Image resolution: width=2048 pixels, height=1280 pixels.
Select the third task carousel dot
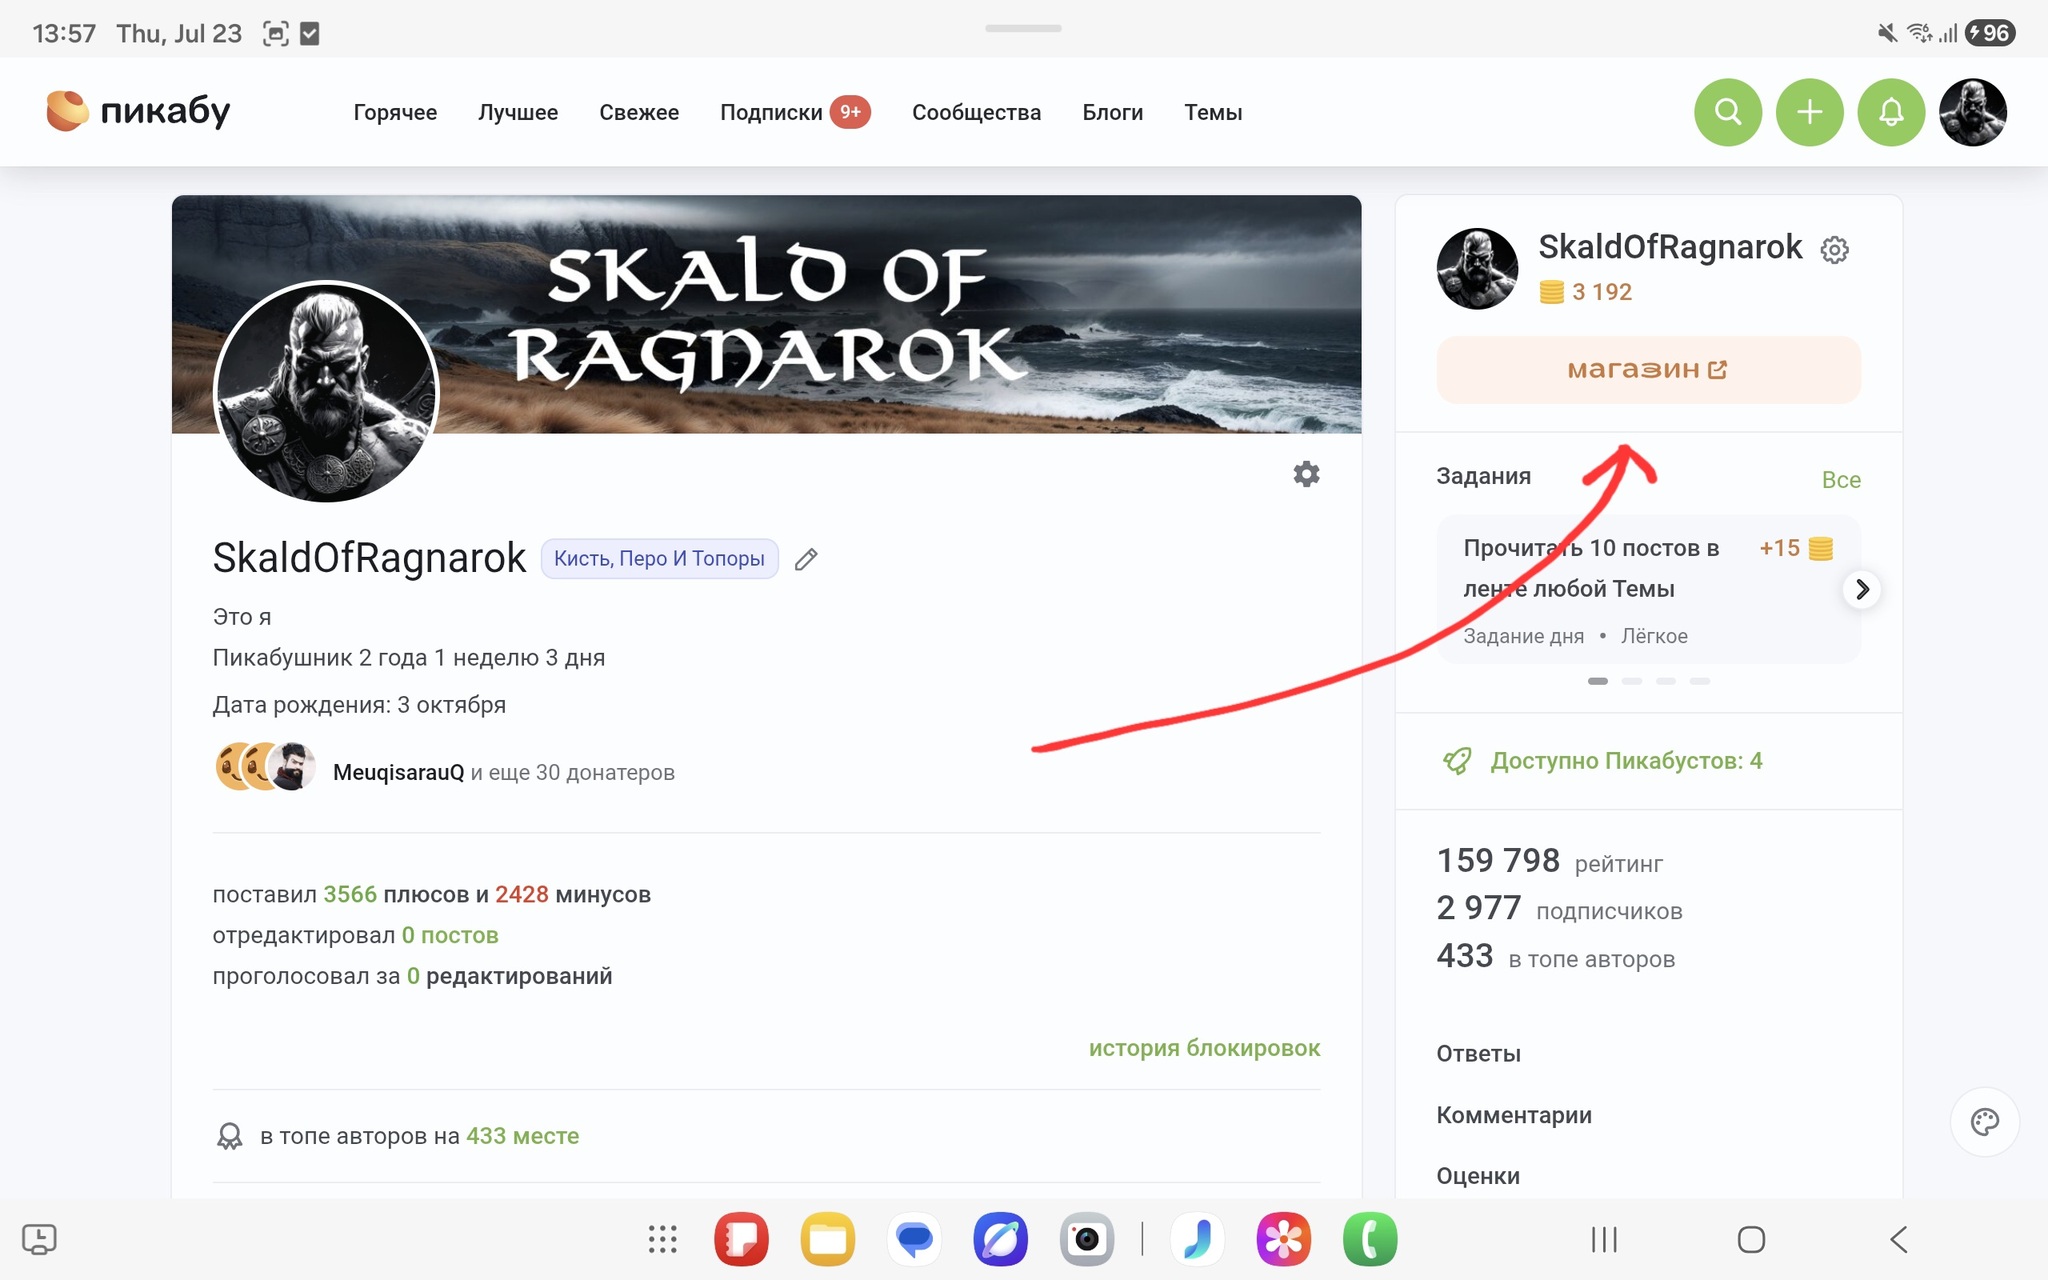tap(1666, 681)
